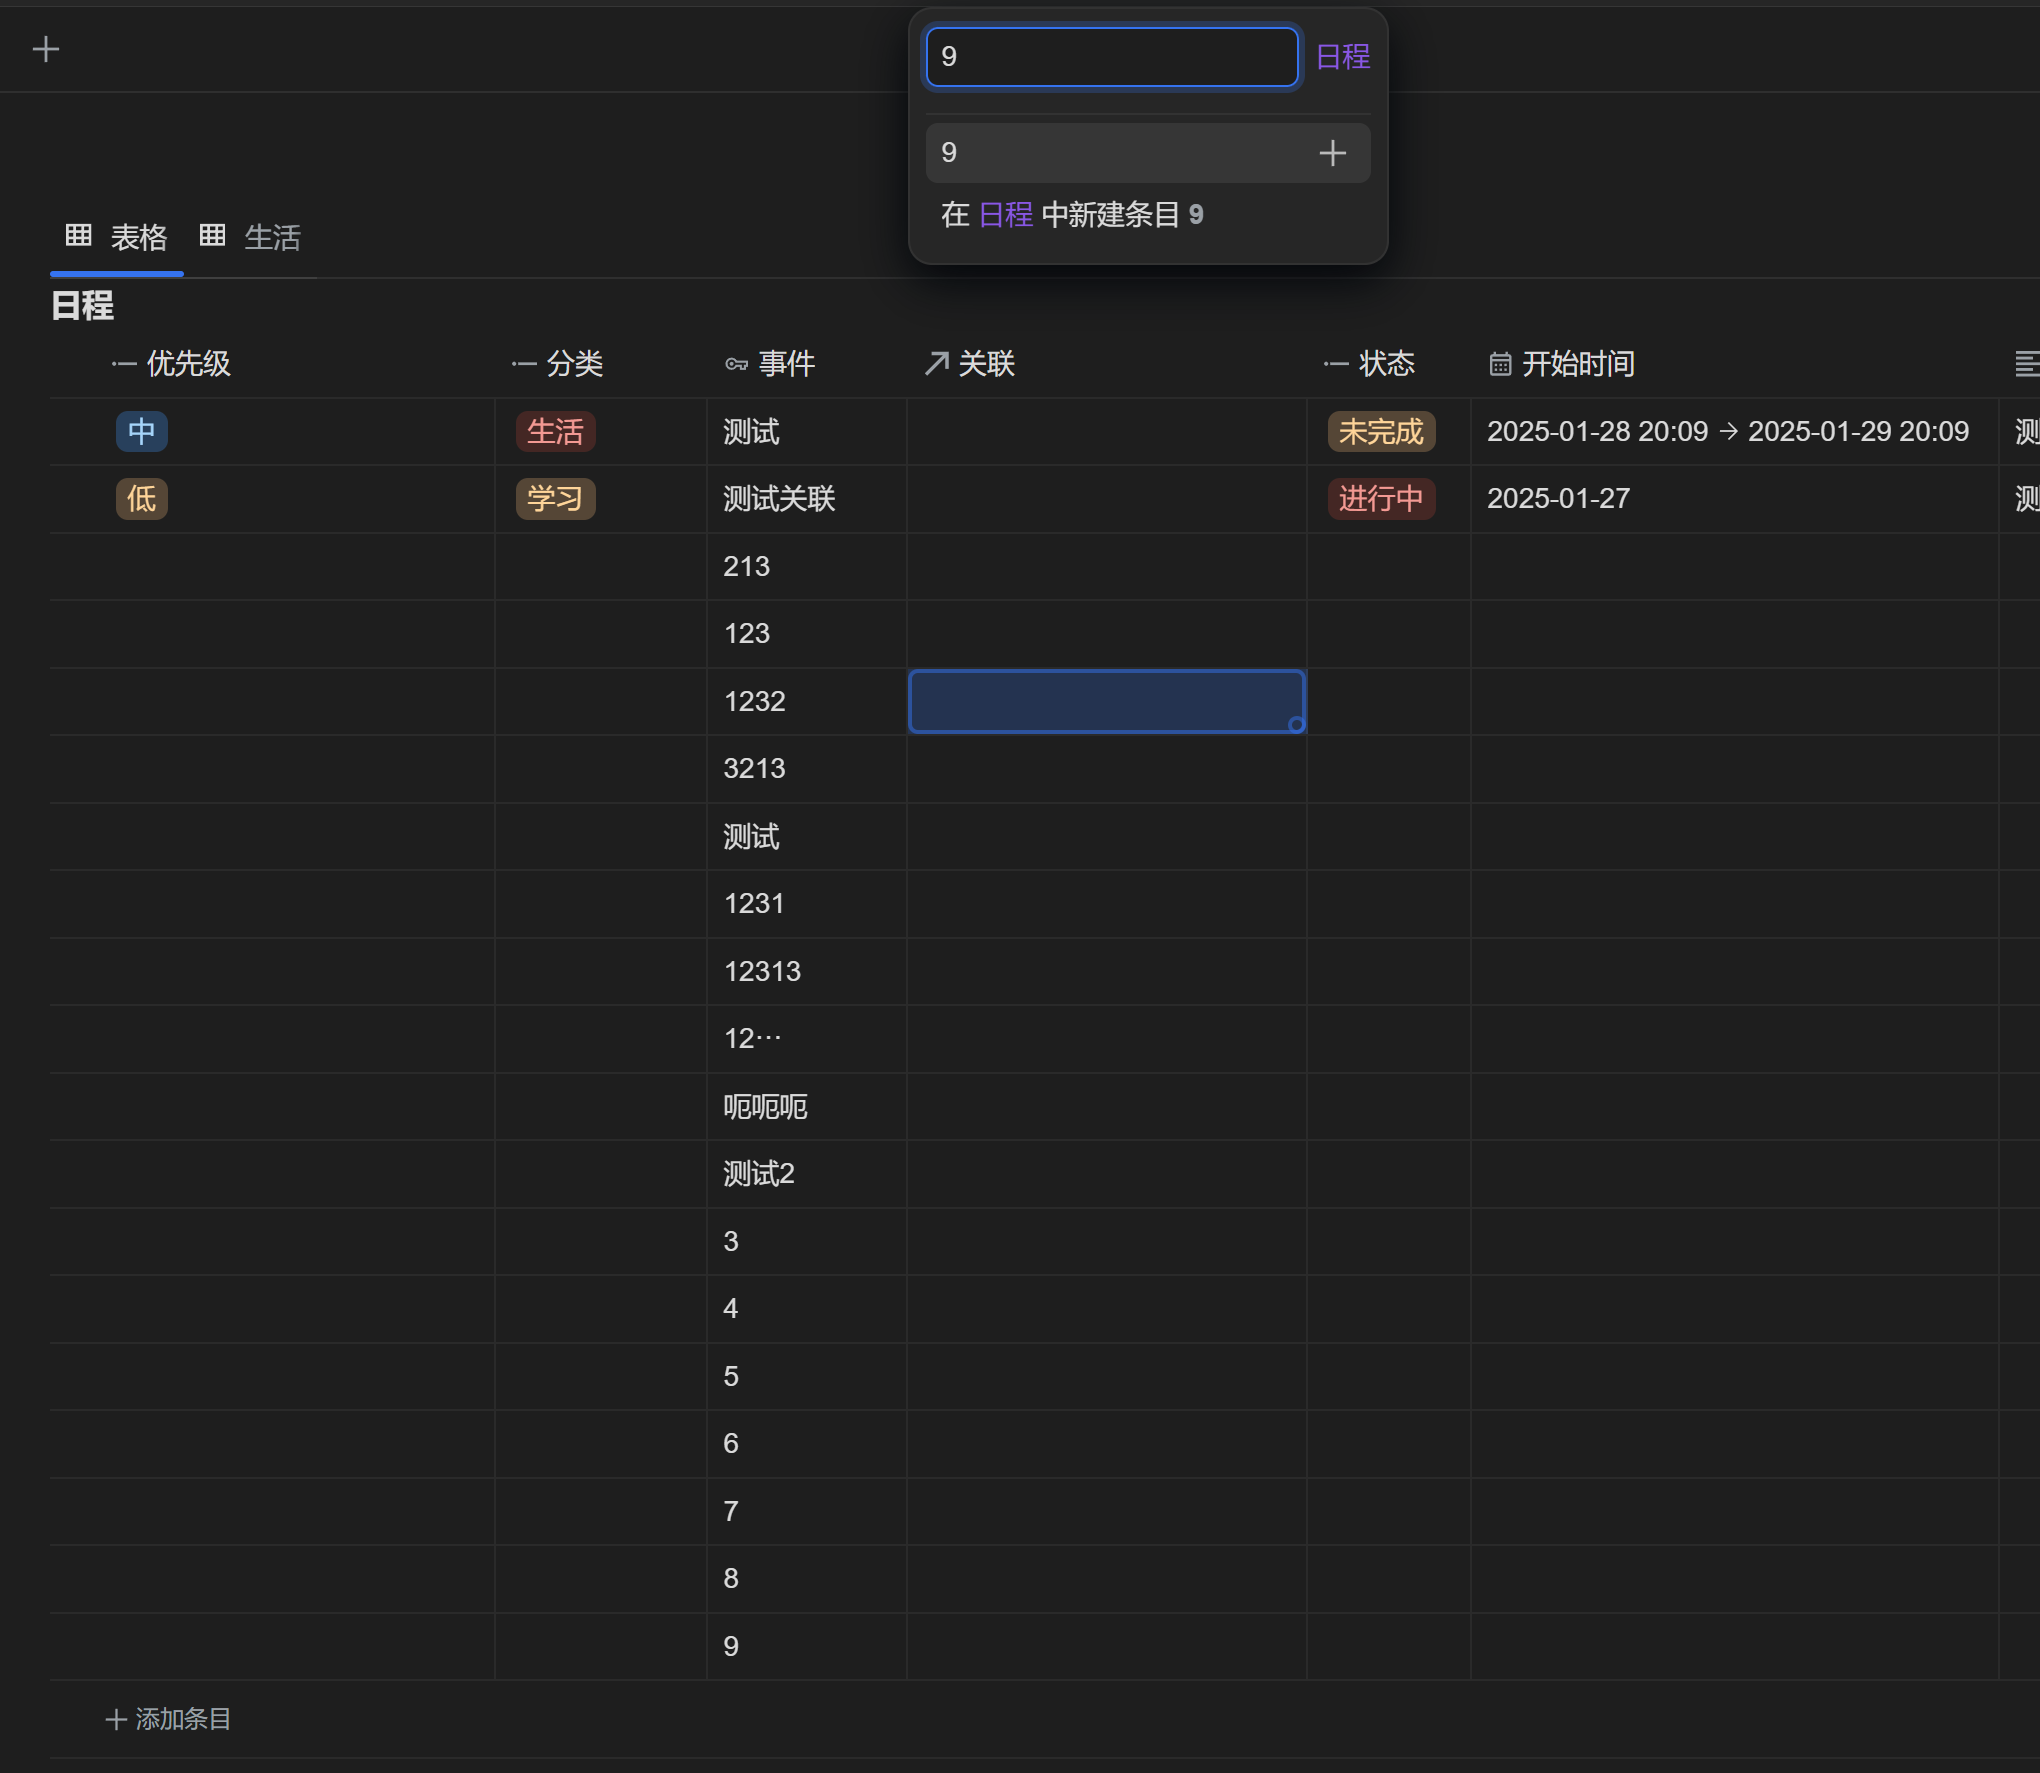Image resolution: width=2040 pixels, height=1773 pixels.
Task: Switch to the 生活 tab
Action: (272, 238)
